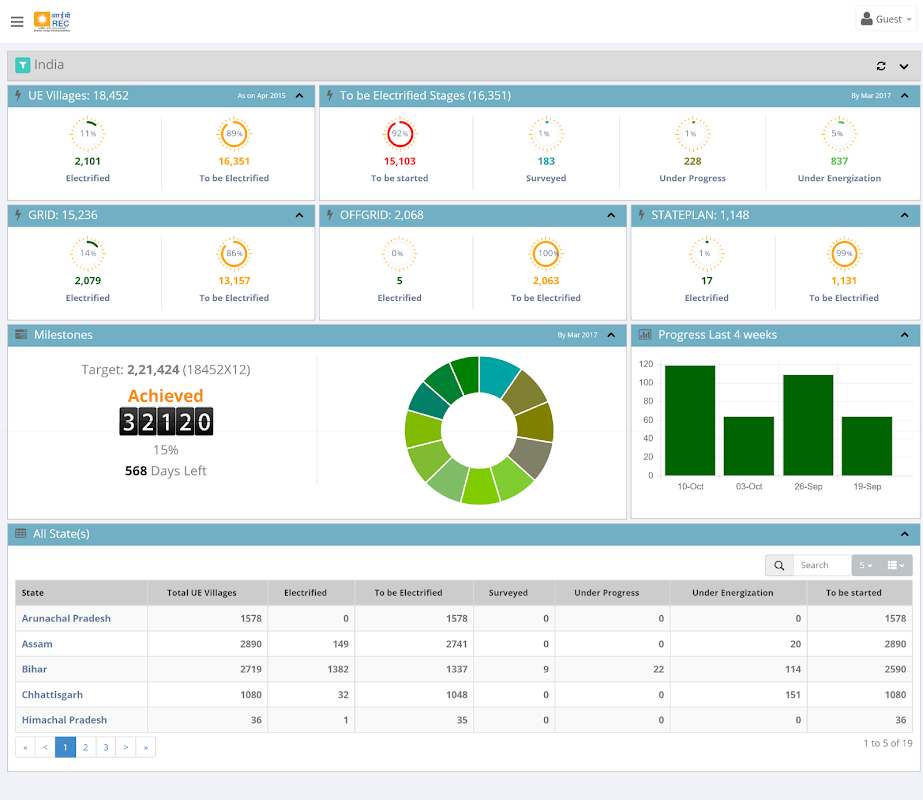923x800 pixels.
Task: Click the search magnifier icon
Action: point(779,566)
